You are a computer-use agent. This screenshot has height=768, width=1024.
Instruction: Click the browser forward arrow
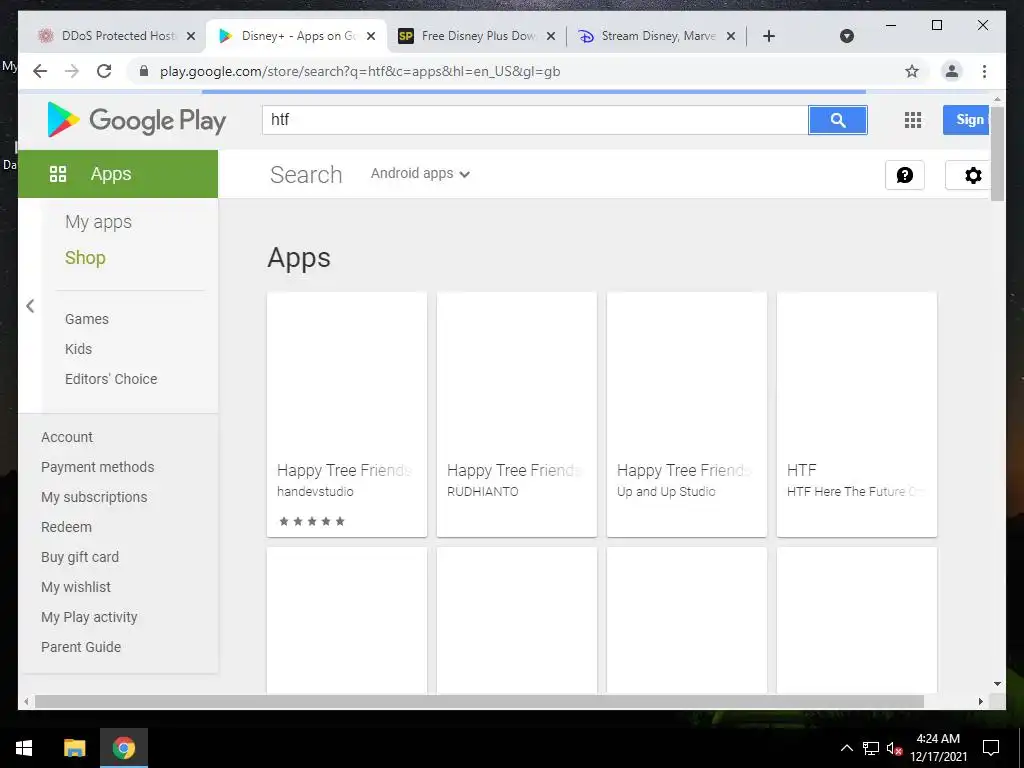point(72,71)
